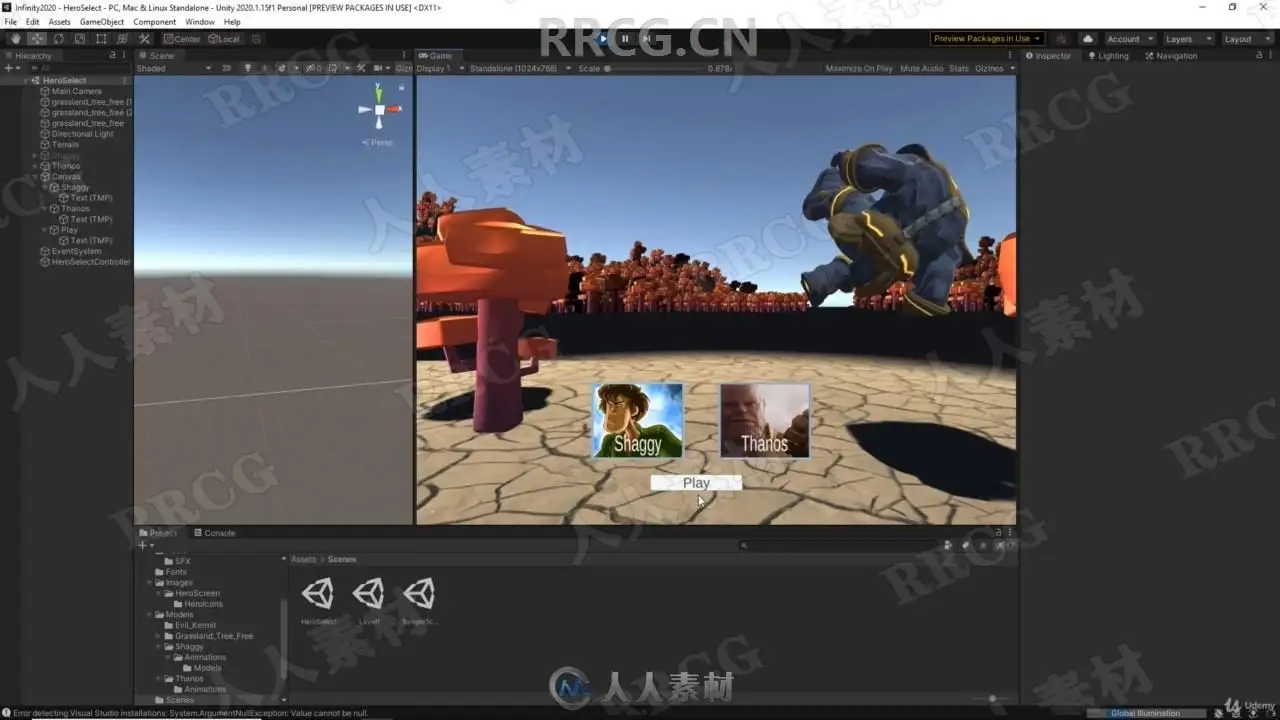Open Preview Packages in Use dropdown

[x=988, y=39]
